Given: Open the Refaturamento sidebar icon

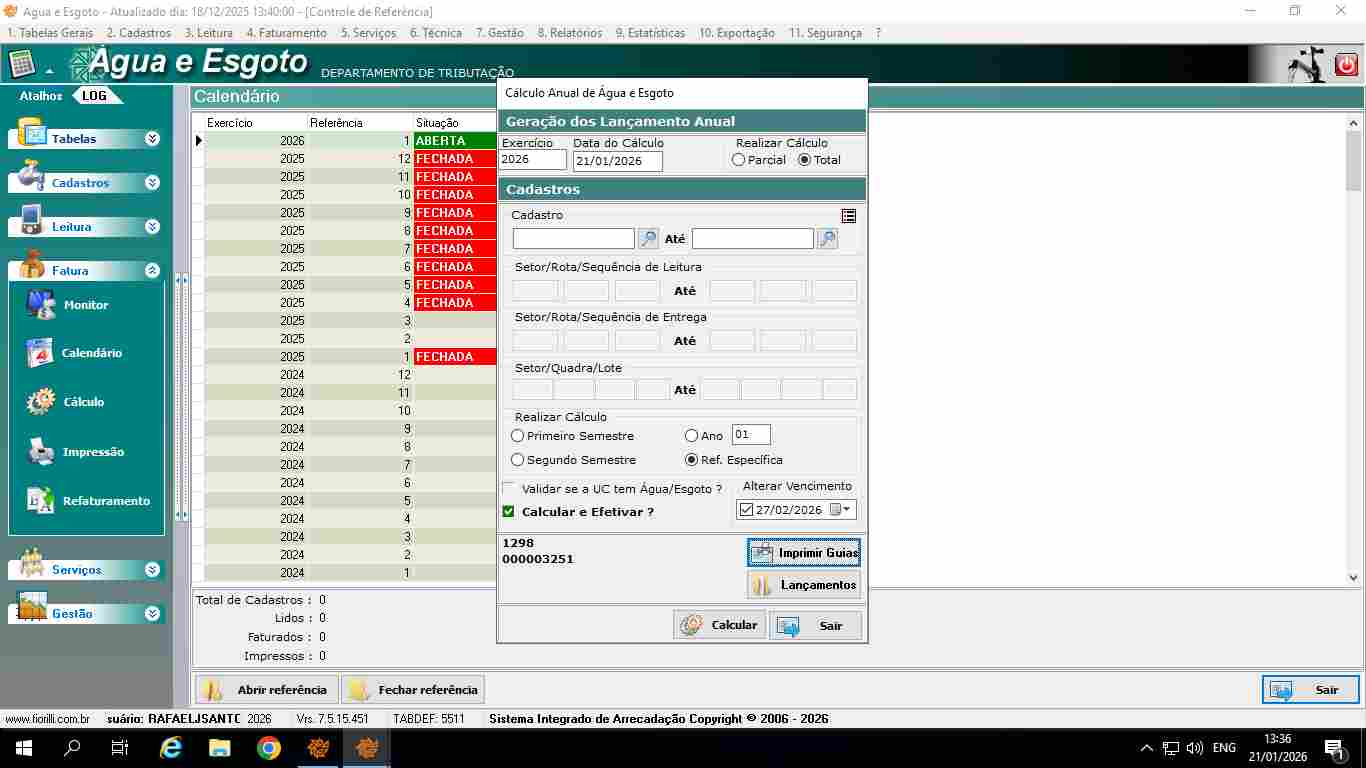Looking at the screenshot, I should (x=41, y=501).
